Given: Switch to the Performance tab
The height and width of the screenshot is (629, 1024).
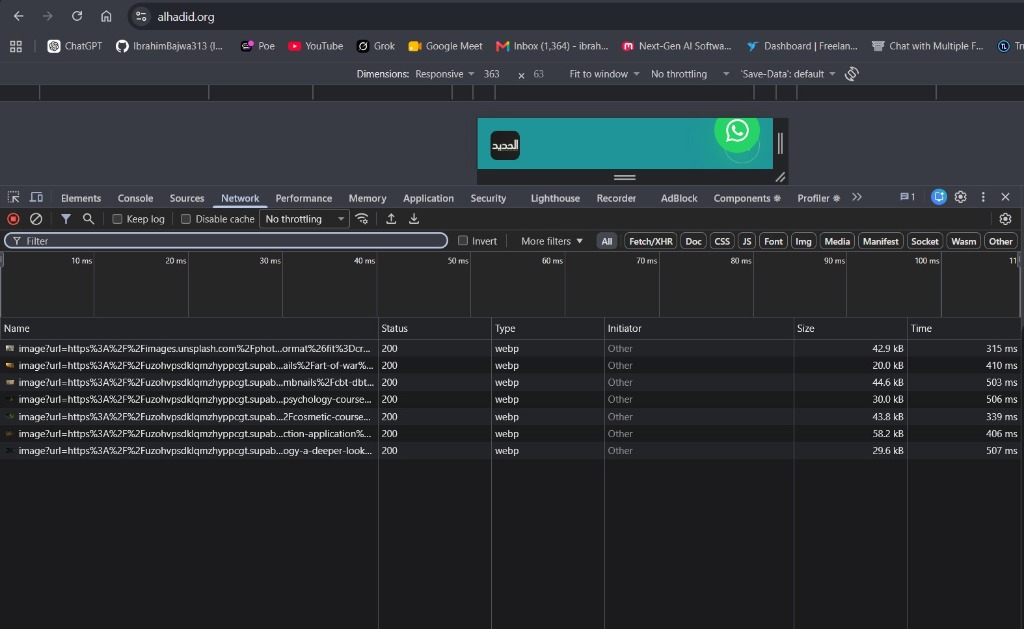Looking at the screenshot, I should pyautogui.click(x=304, y=198).
